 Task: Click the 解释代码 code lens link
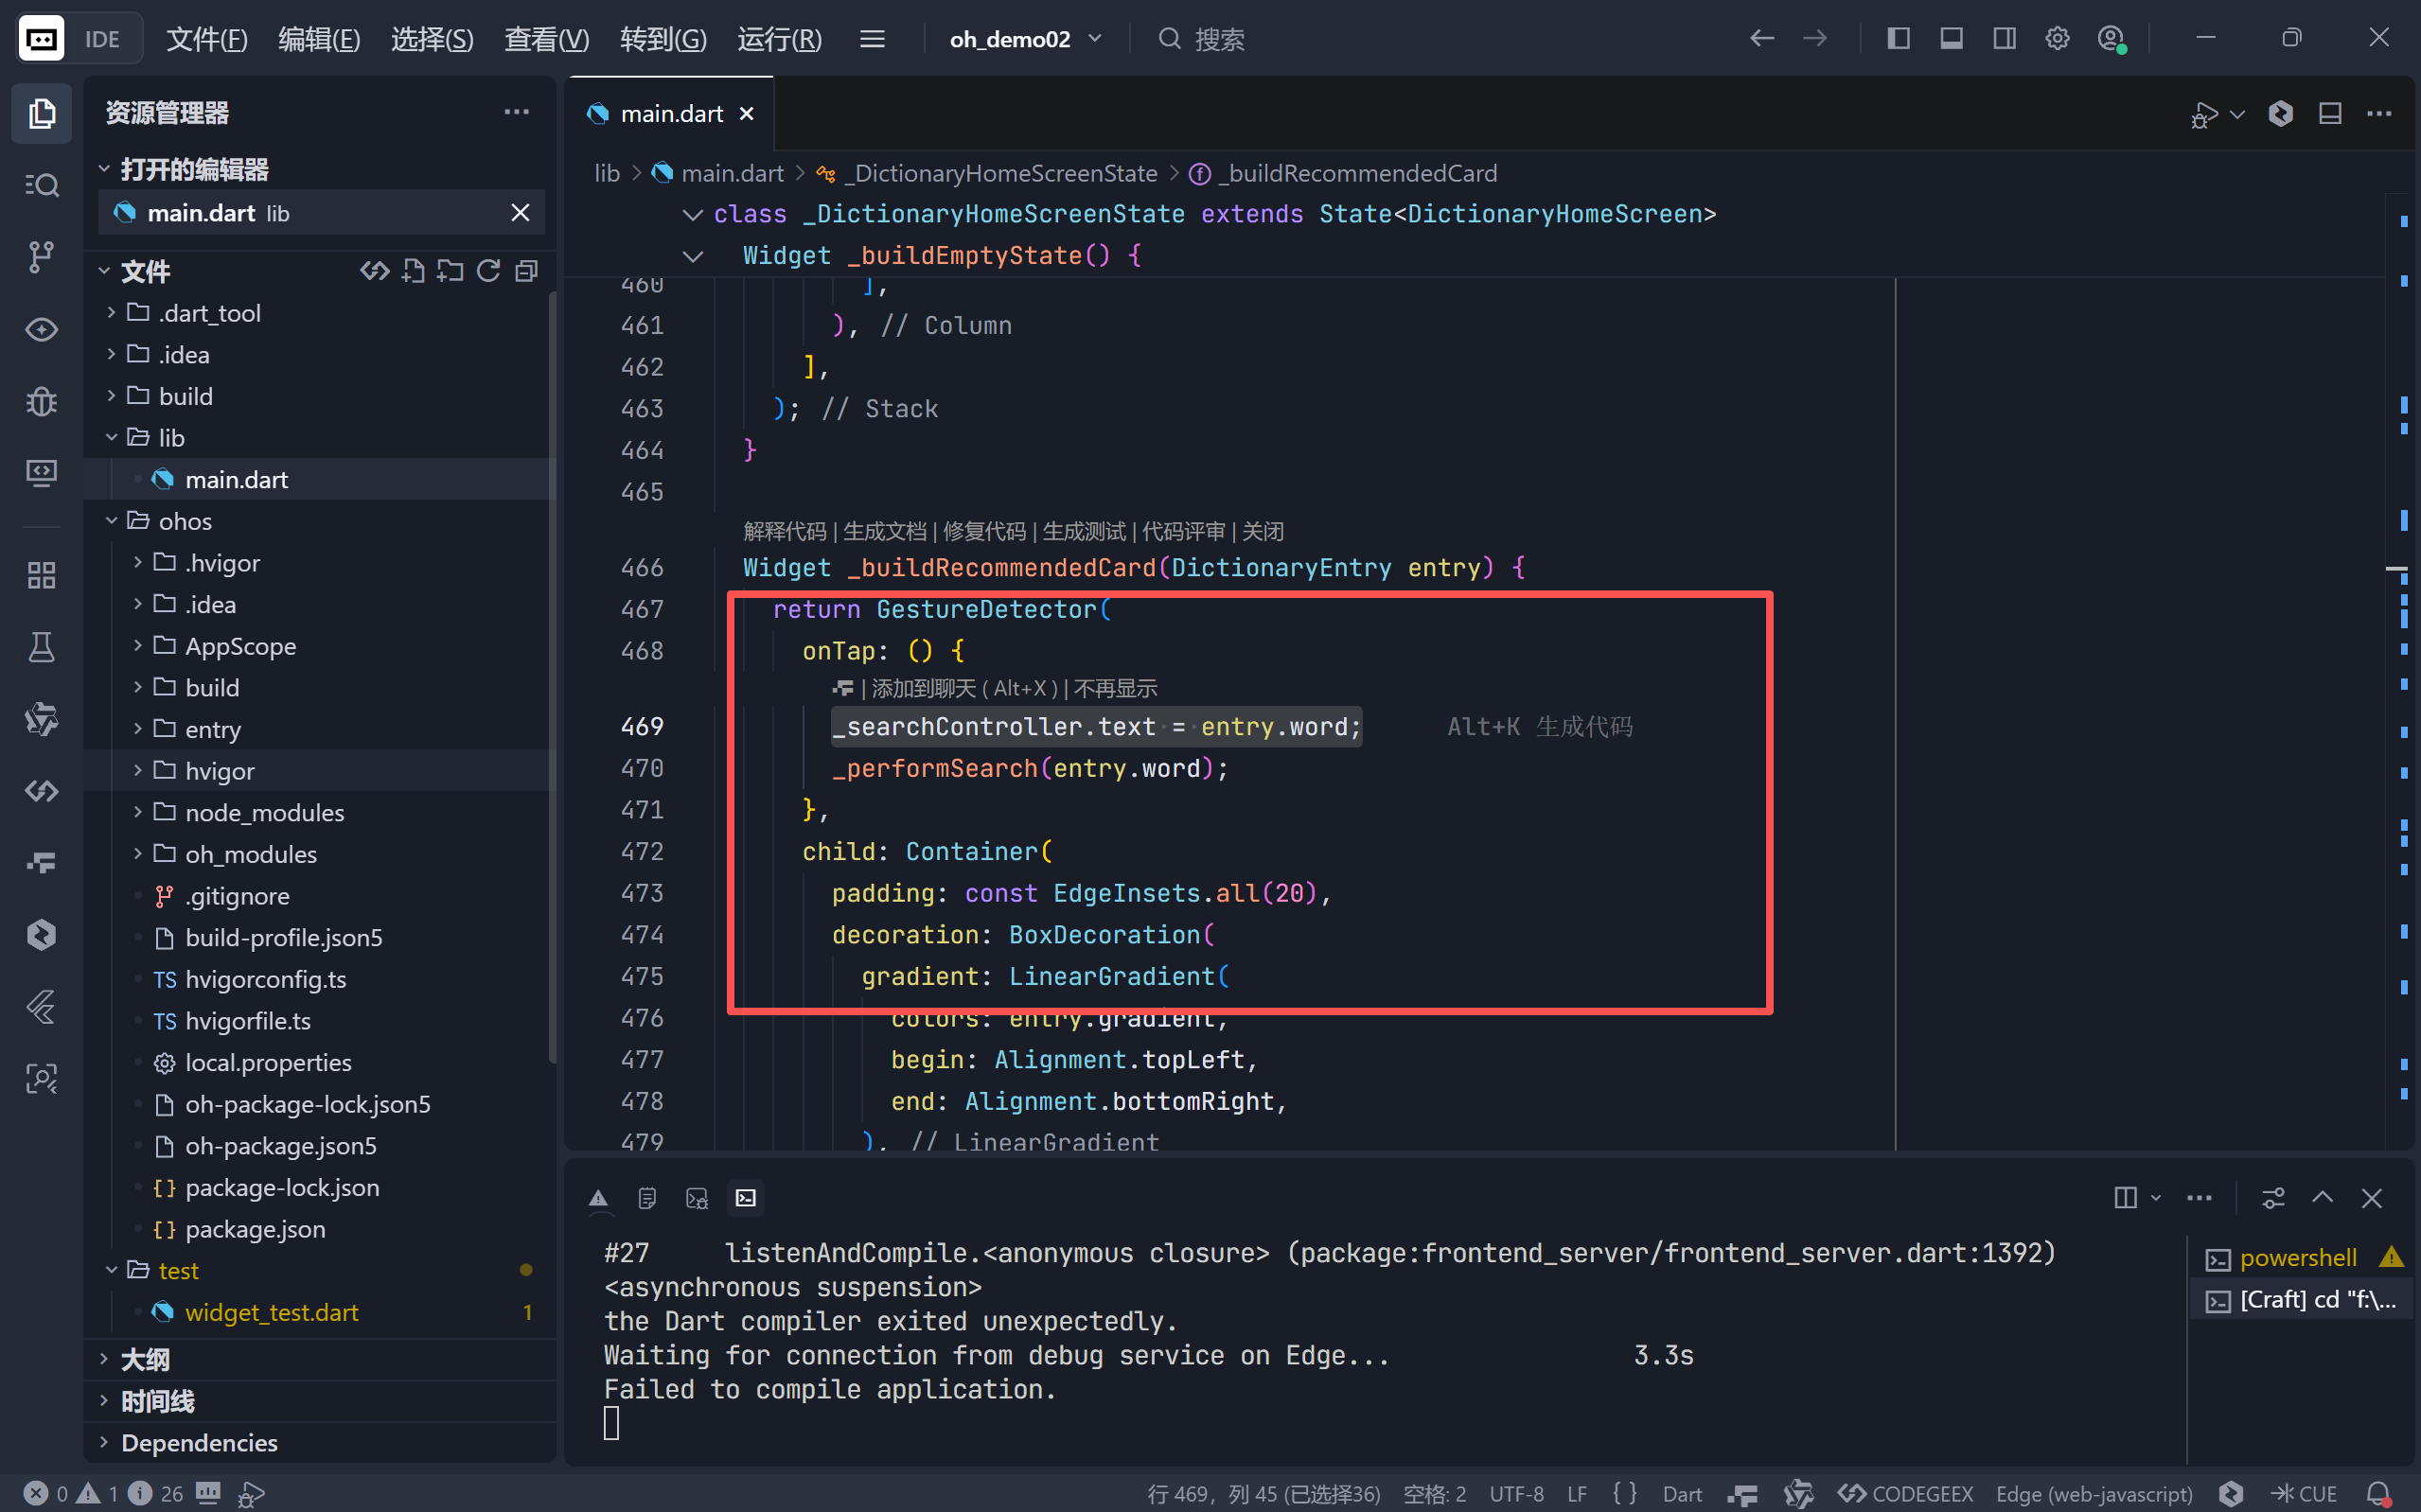point(784,531)
